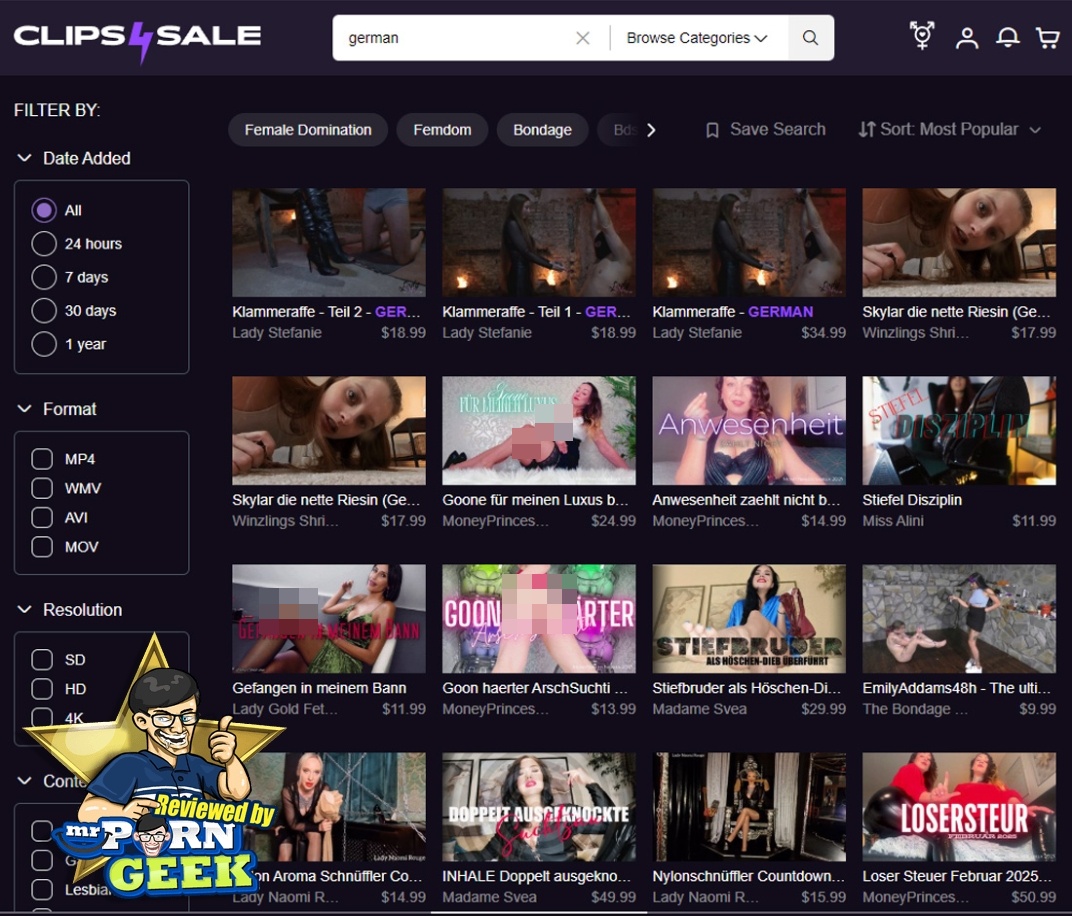Open the 'Klammeraffe - Teil 2' clip title
The height and width of the screenshot is (916, 1072).
(327, 312)
